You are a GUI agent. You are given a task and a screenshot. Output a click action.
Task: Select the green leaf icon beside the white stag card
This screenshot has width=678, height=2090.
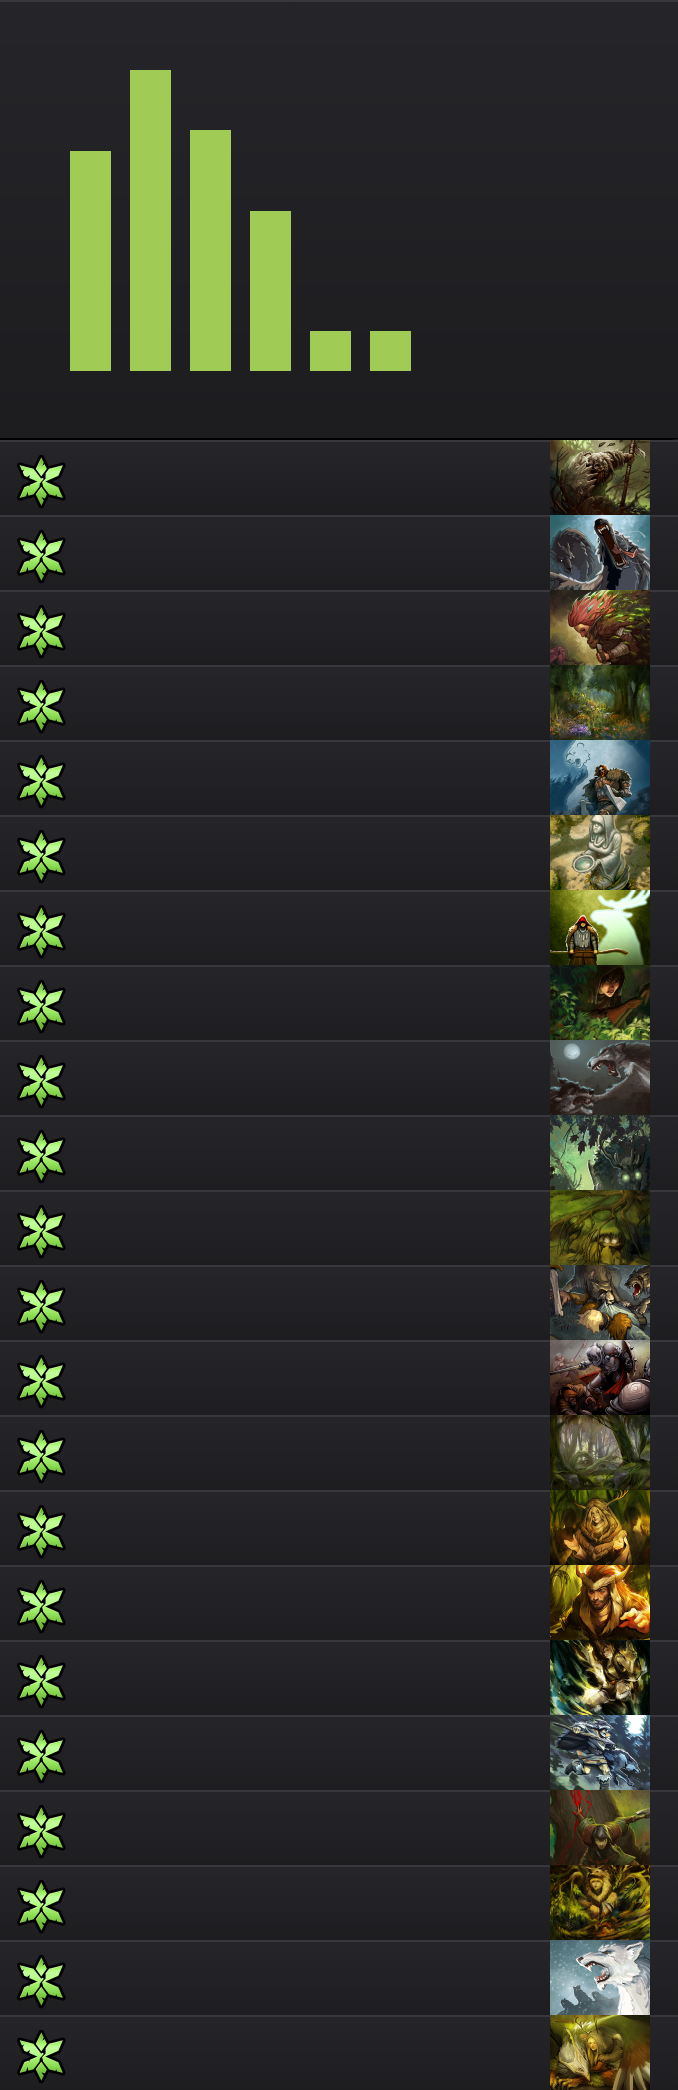(41, 930)
